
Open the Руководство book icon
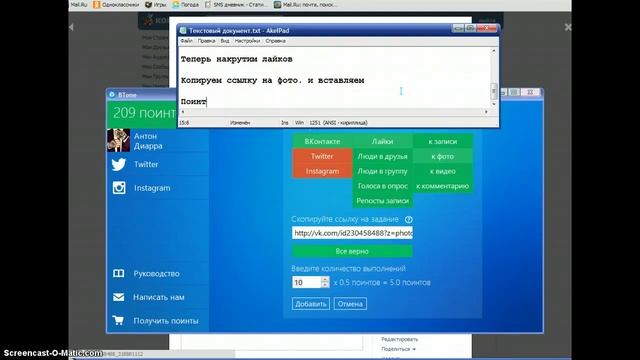click(x=118, y=273)
